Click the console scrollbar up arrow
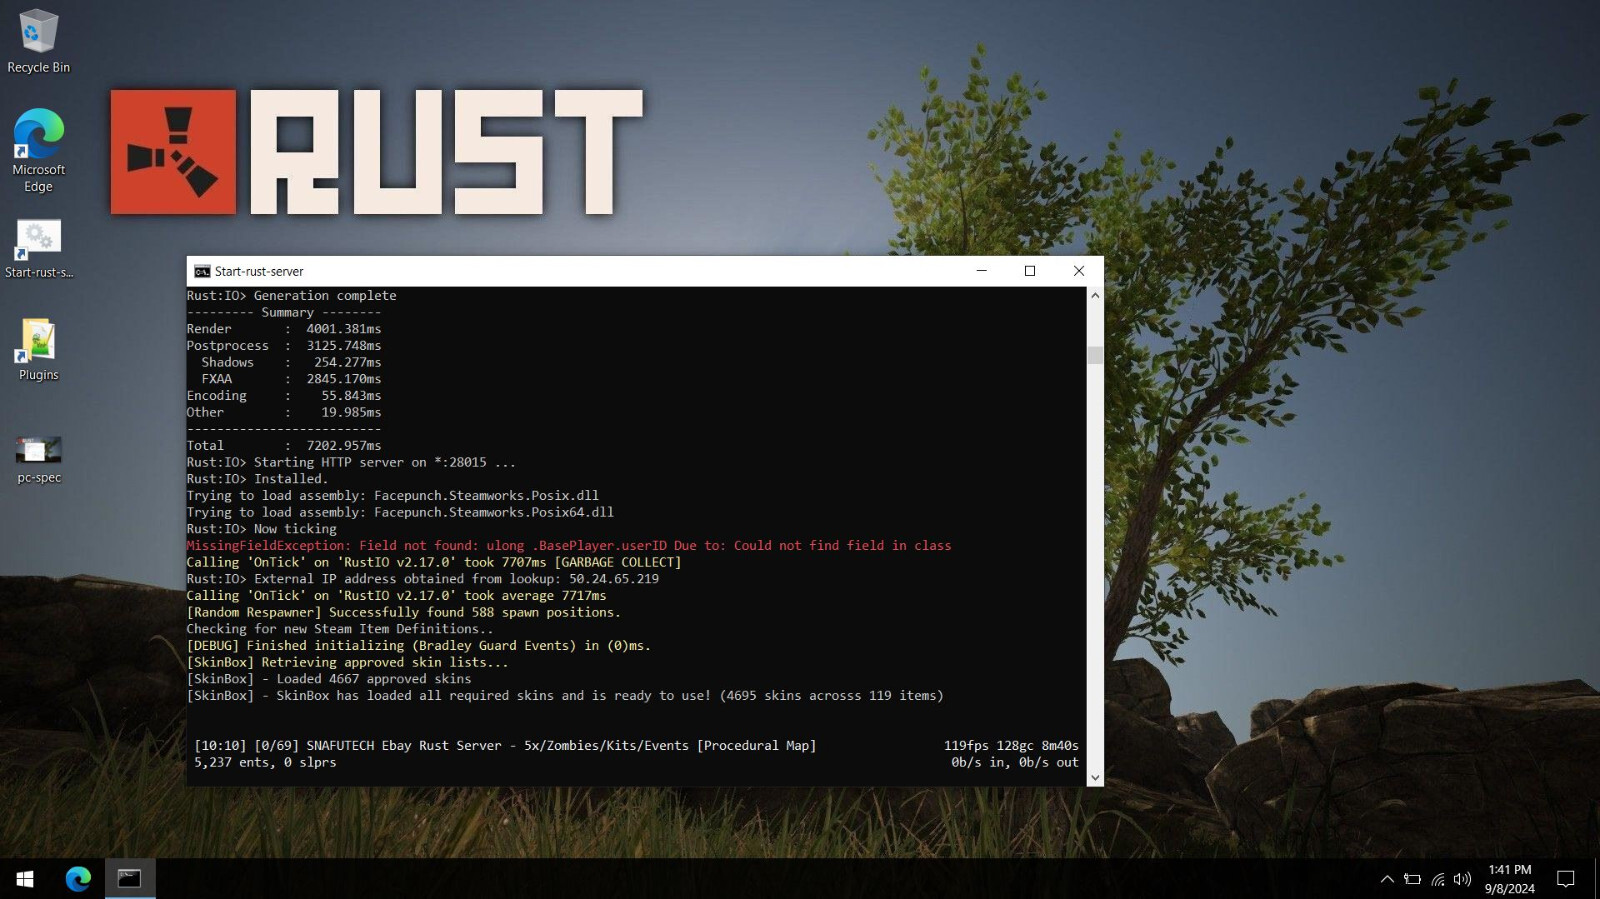Image resolution: width=1600 pixels, height=899 pixels. pyautogui.click(x=1095, y=295)
